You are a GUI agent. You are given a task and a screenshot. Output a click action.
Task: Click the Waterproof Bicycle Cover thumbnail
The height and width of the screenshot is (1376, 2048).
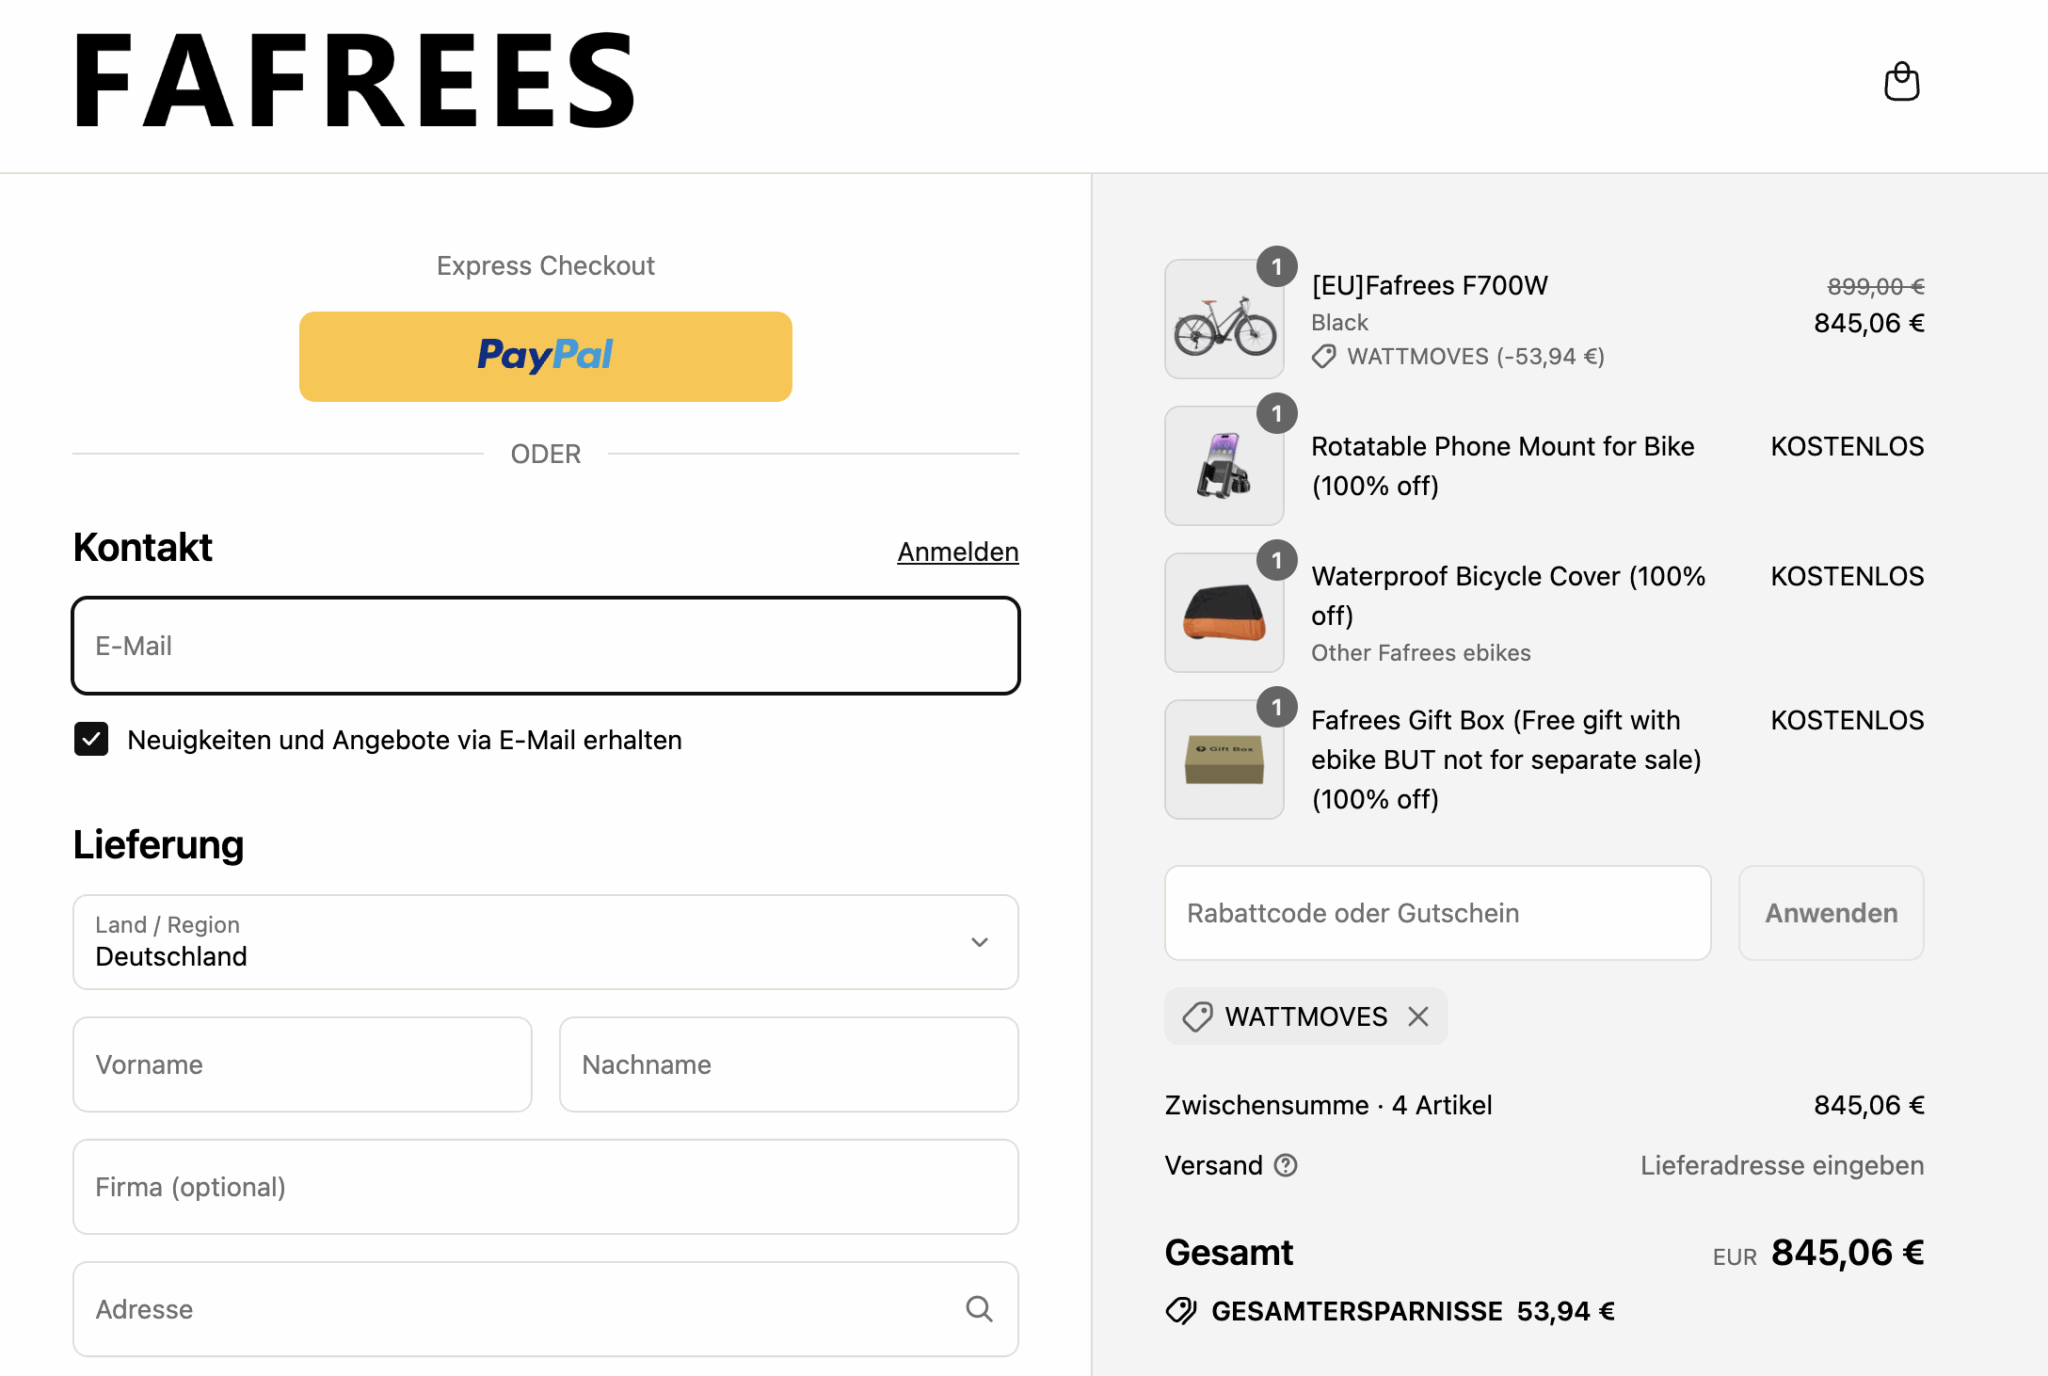point(1224,613)
